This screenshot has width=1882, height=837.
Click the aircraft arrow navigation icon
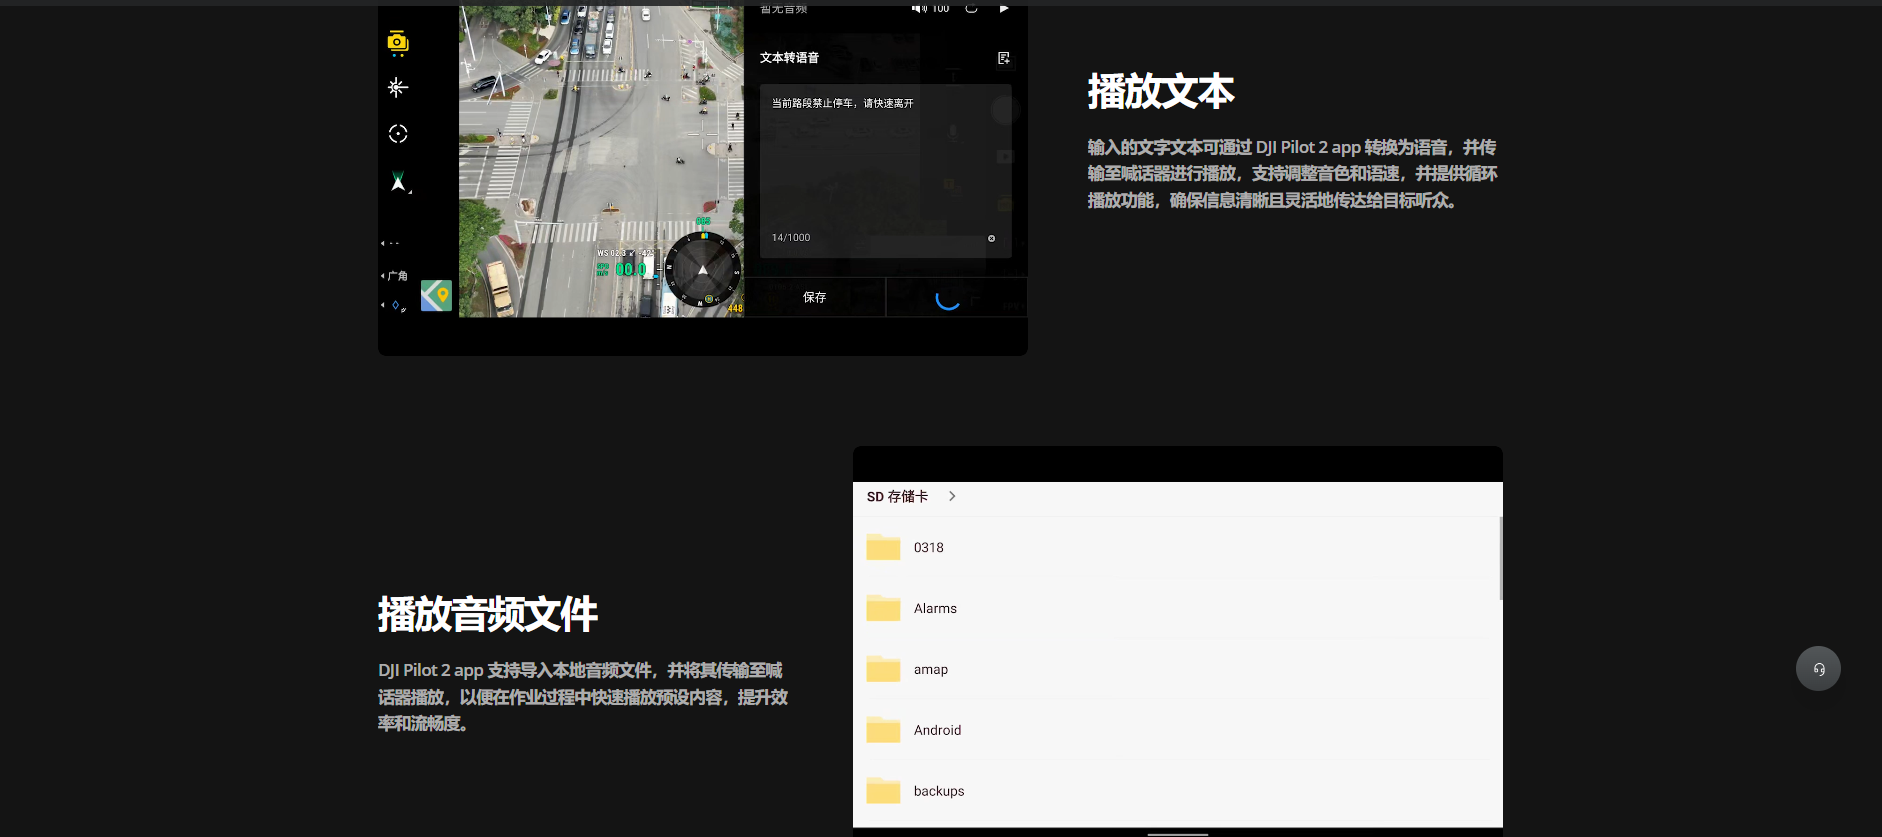click(398, 182)
